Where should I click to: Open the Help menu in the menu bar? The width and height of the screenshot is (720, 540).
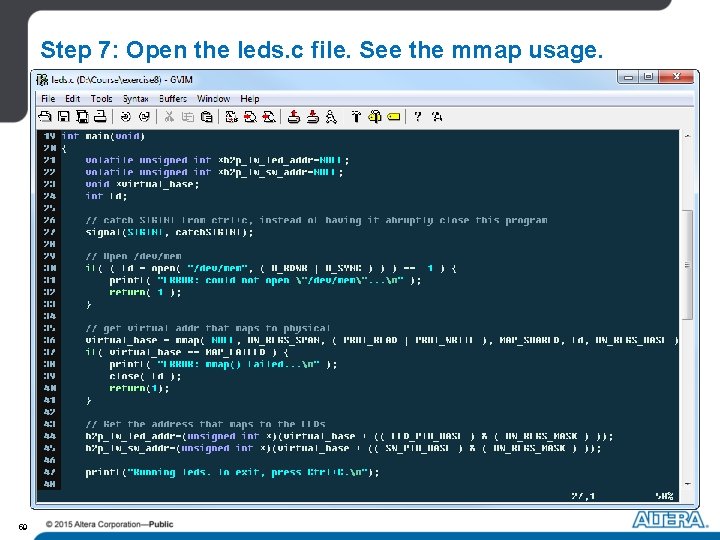tap(250, 99)
